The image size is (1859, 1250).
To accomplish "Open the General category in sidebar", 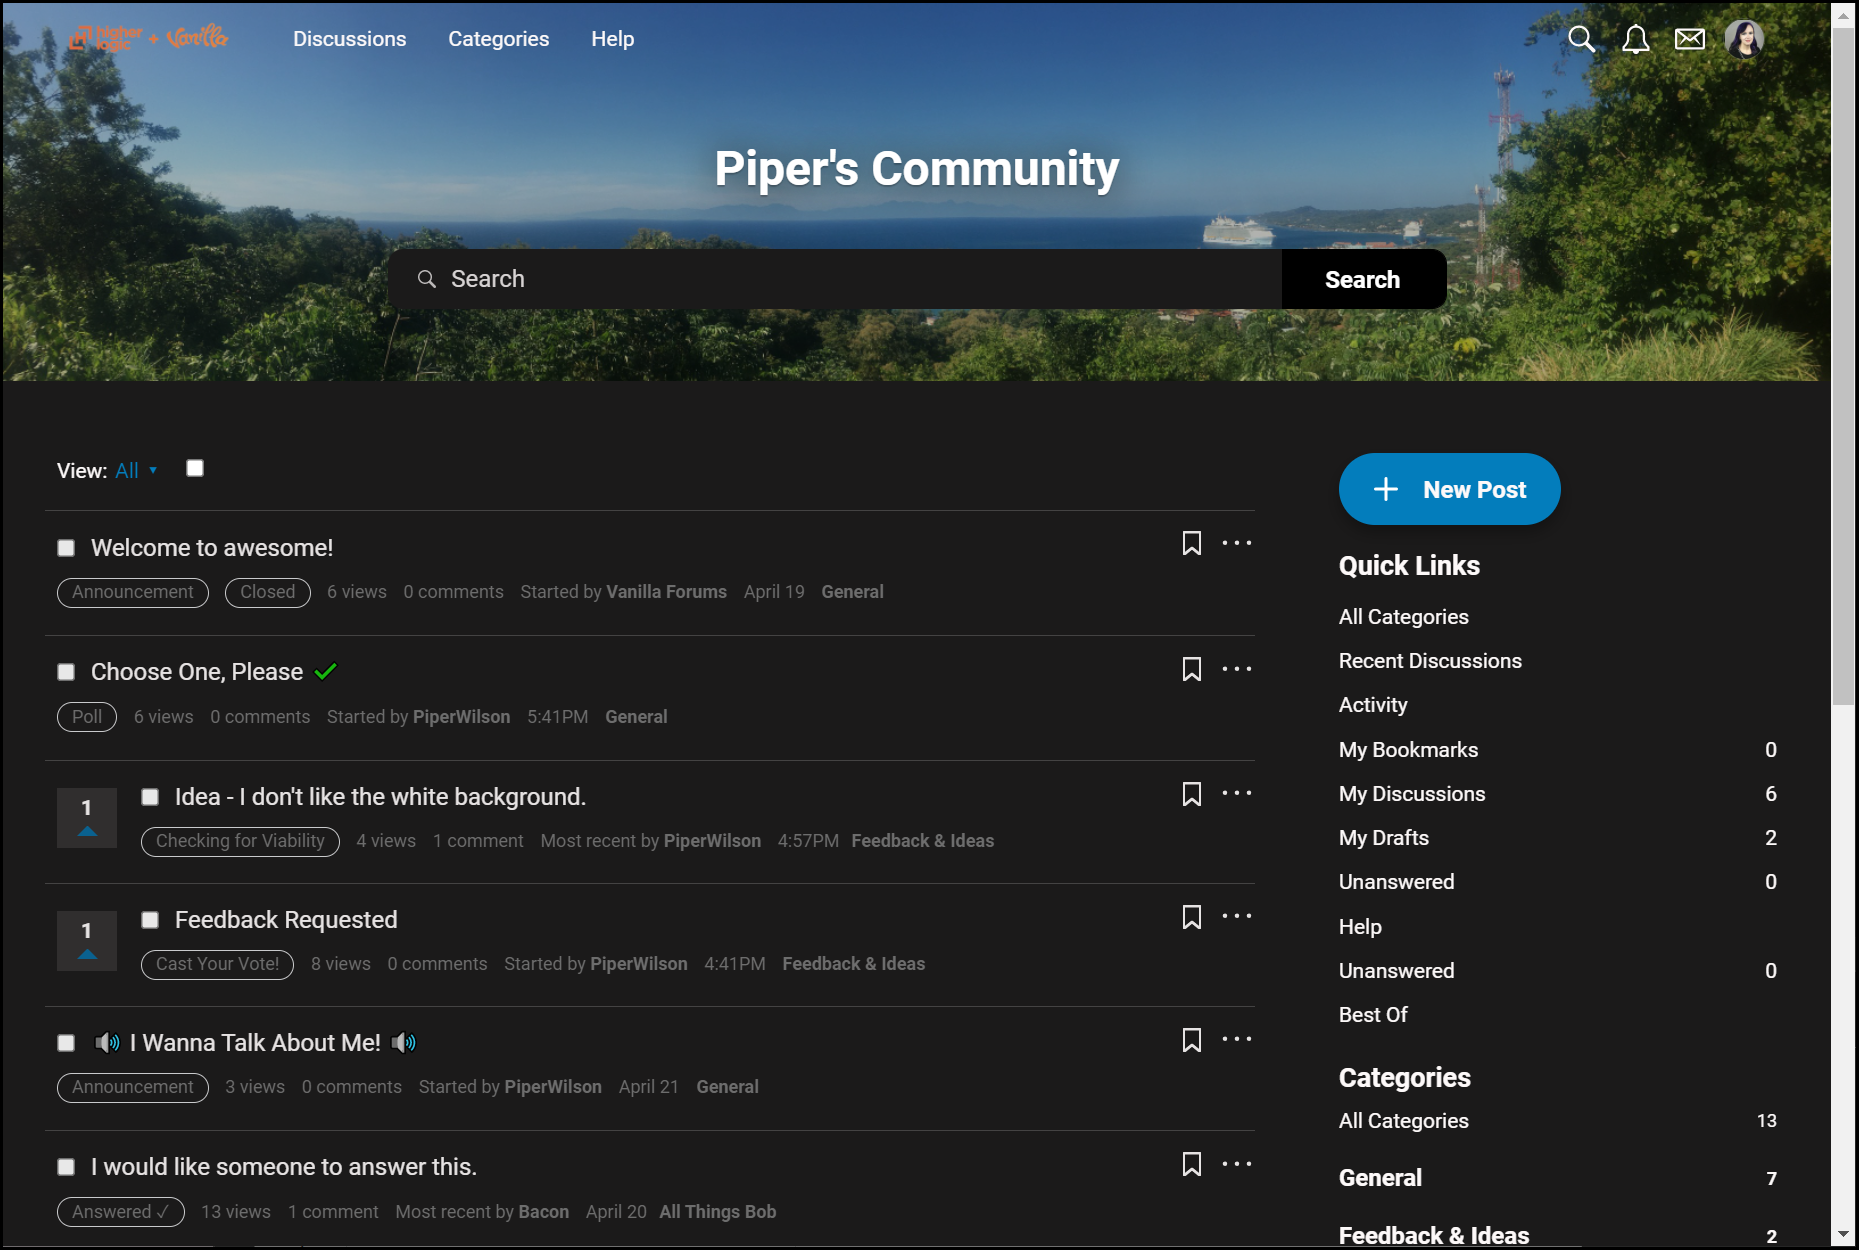I will coord(1380,1178).
